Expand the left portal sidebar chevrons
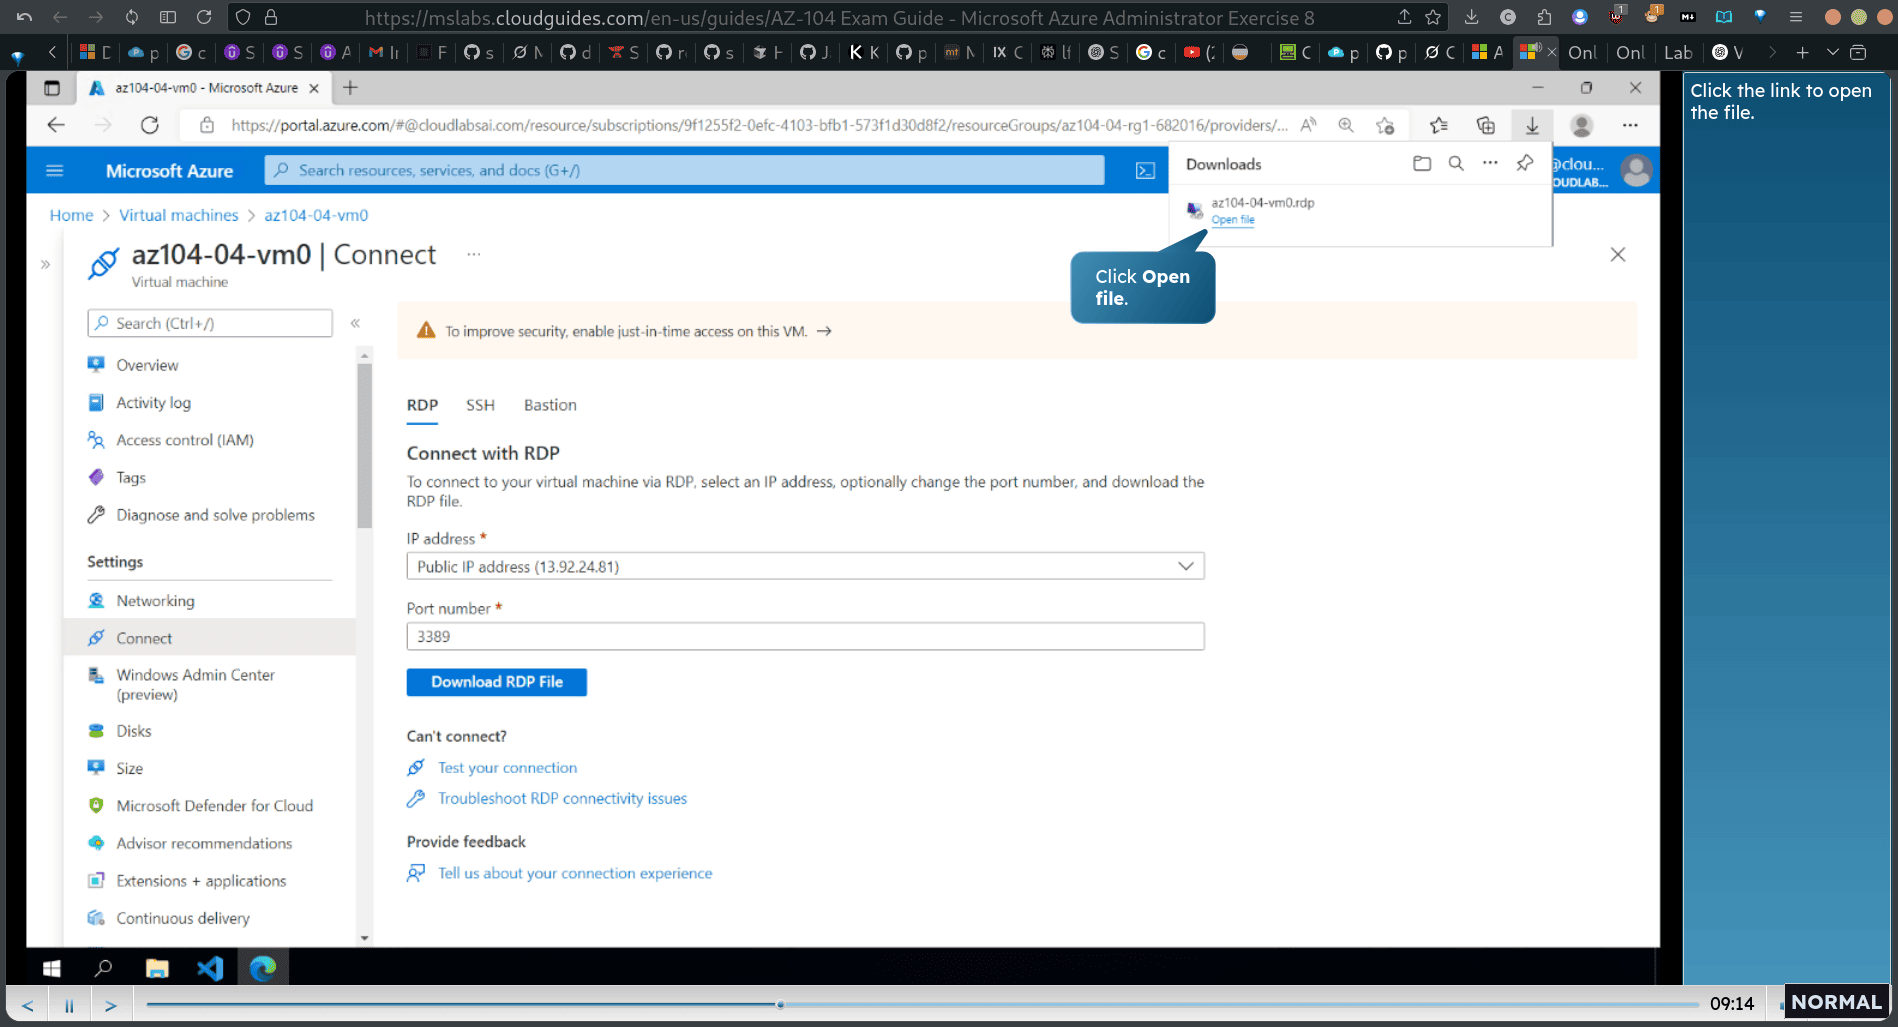The height and width of the screenshot is (1027, 1898). (45, 265)
